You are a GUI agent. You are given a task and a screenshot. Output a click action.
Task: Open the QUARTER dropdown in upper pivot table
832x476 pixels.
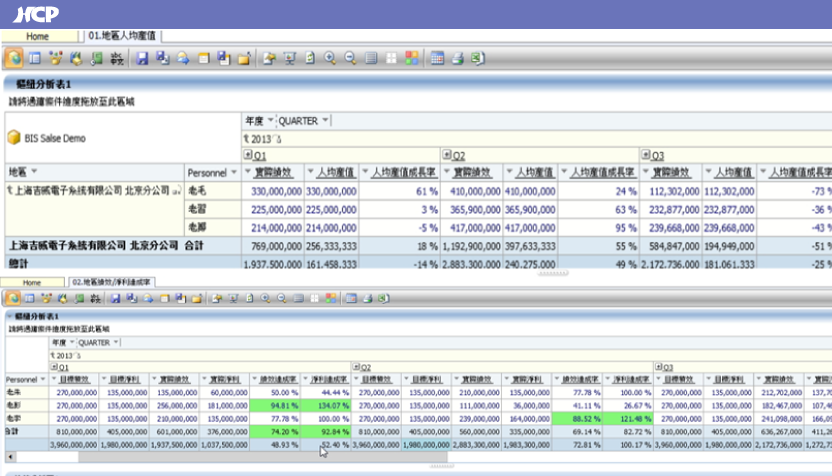[x=325, y=120]
